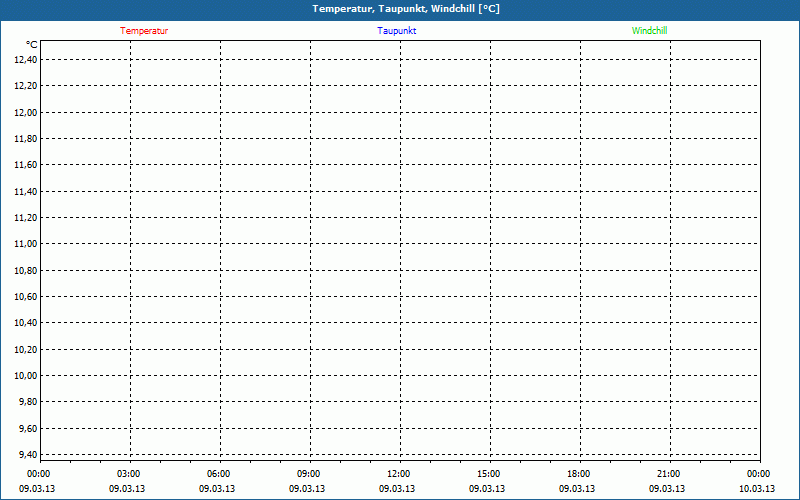
Task: Click the 21:00 time axis label
Action: (668, 474)
